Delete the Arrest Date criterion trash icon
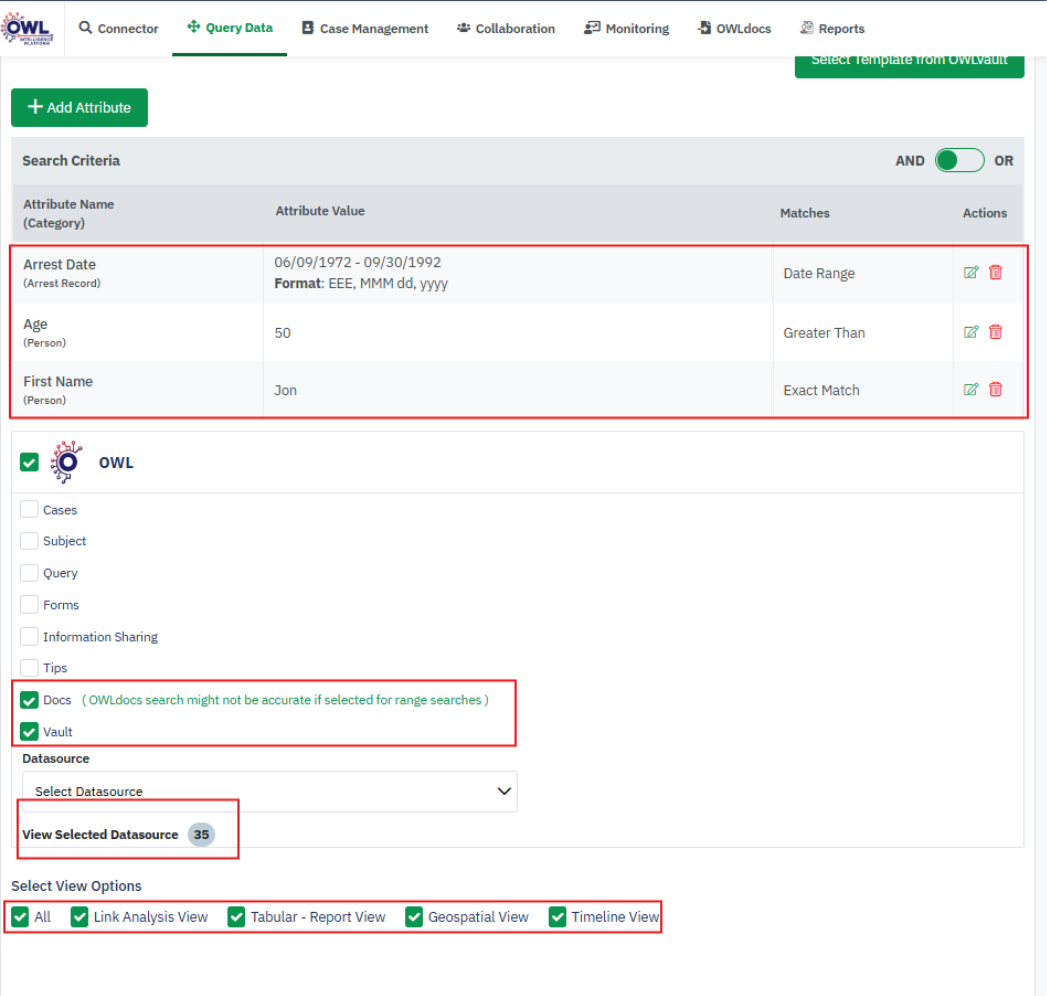The height and width of the screenshot is (996, 1047). pyautogui.click(x=997, y=271)
